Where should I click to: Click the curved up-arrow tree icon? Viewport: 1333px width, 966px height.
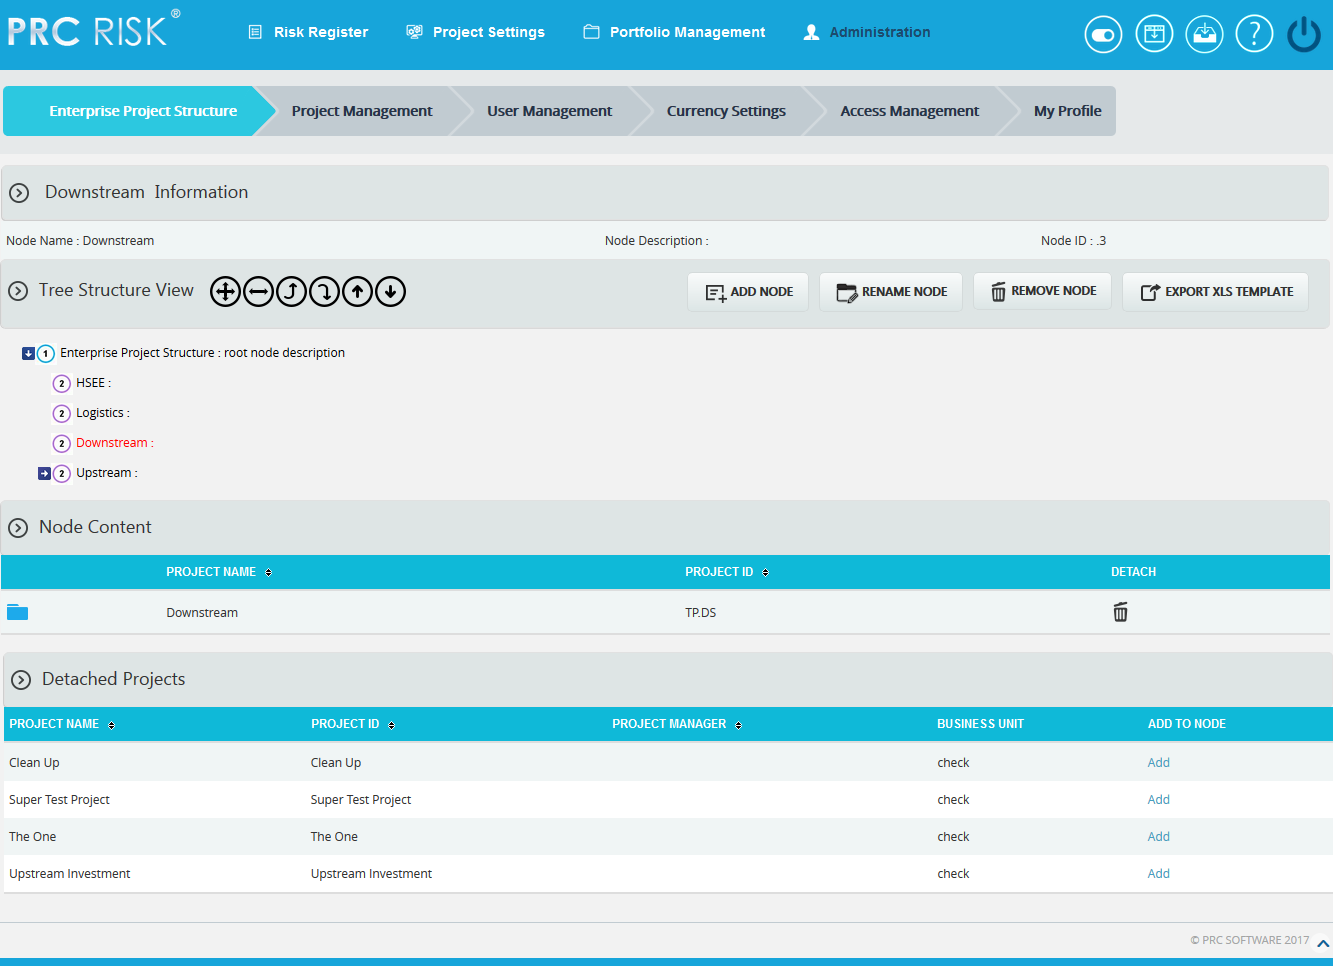click(x=291, y=292)
